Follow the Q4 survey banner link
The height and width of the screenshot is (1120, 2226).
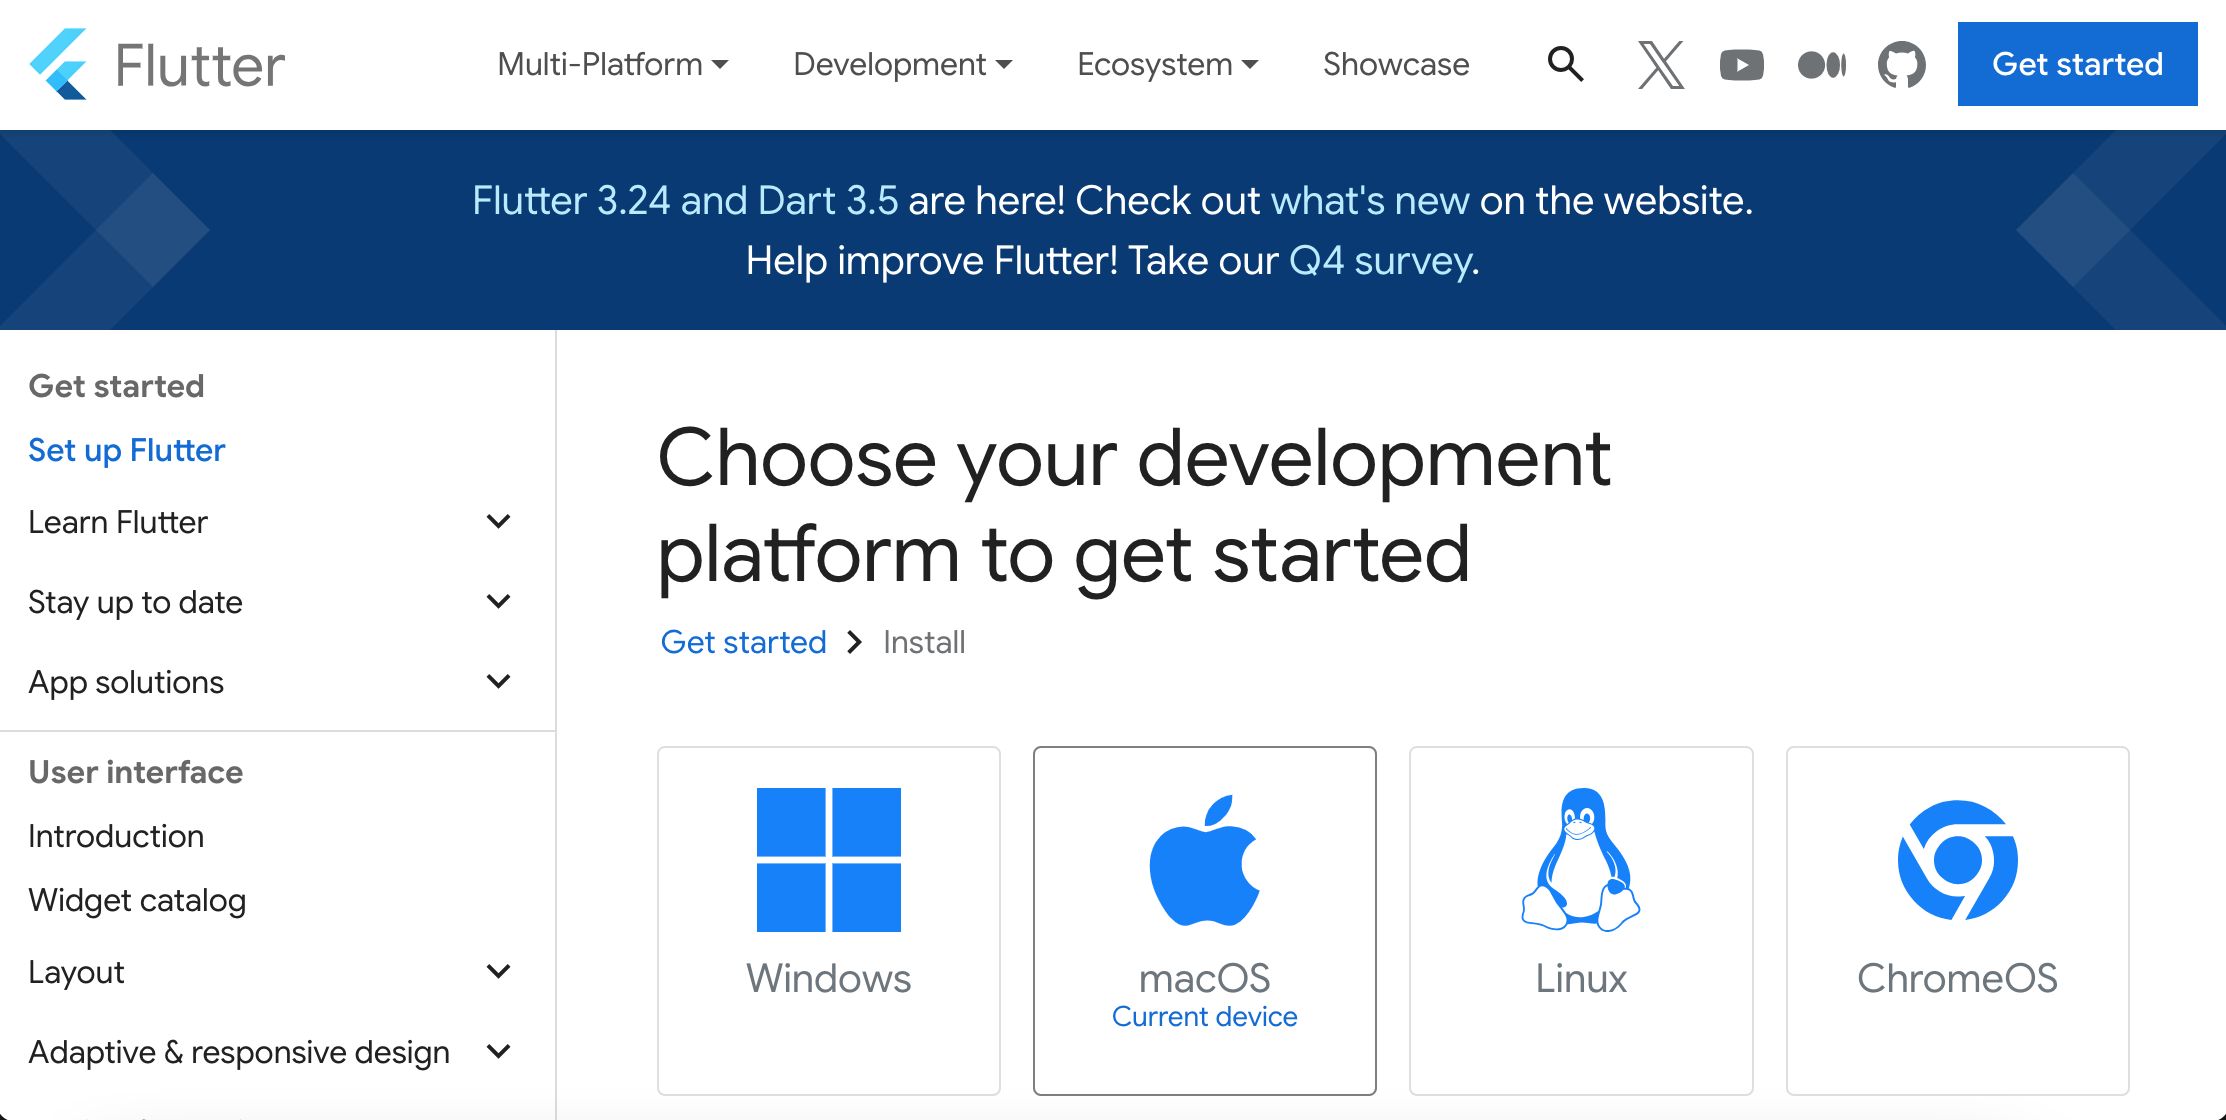[1381, 261]
